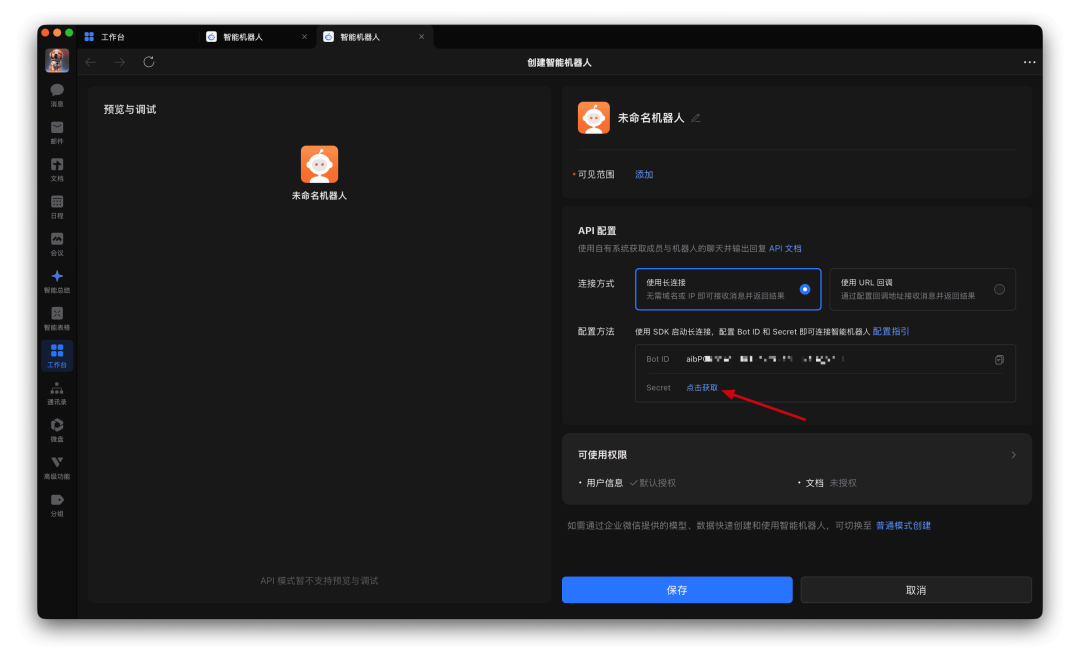This screenshot has height=669, width=1080.
Task: Open the ··· more options menu
Action: [x=1029, y=62]
